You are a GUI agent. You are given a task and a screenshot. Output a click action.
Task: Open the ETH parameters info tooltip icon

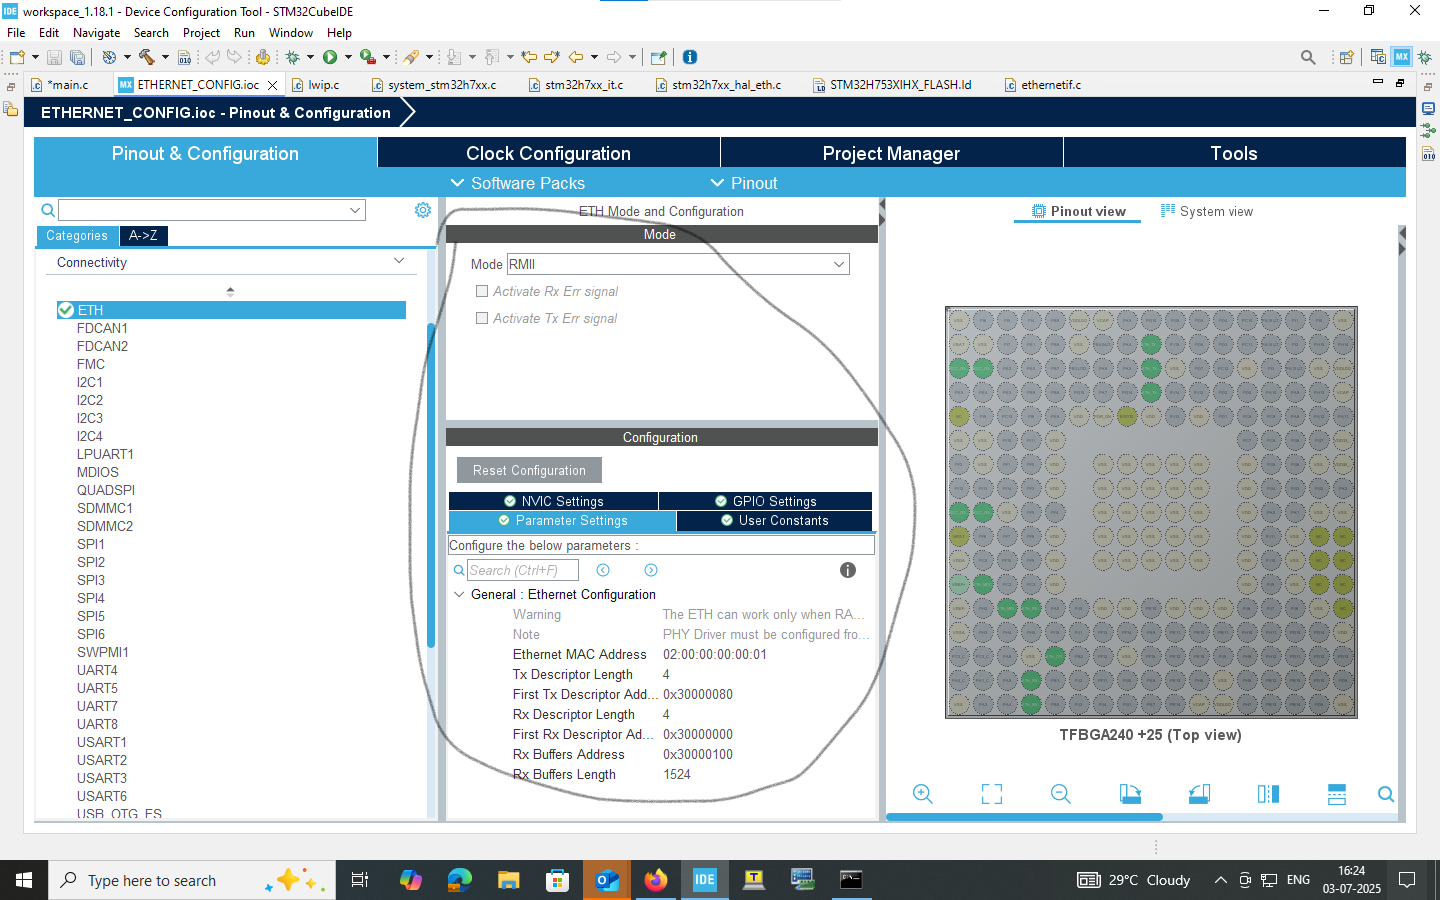coord(847,570)
